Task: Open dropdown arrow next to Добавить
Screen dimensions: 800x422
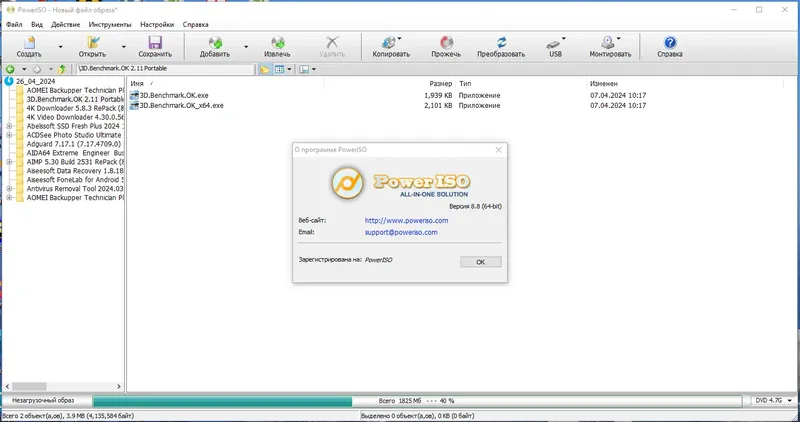Action: click(246, 47)
